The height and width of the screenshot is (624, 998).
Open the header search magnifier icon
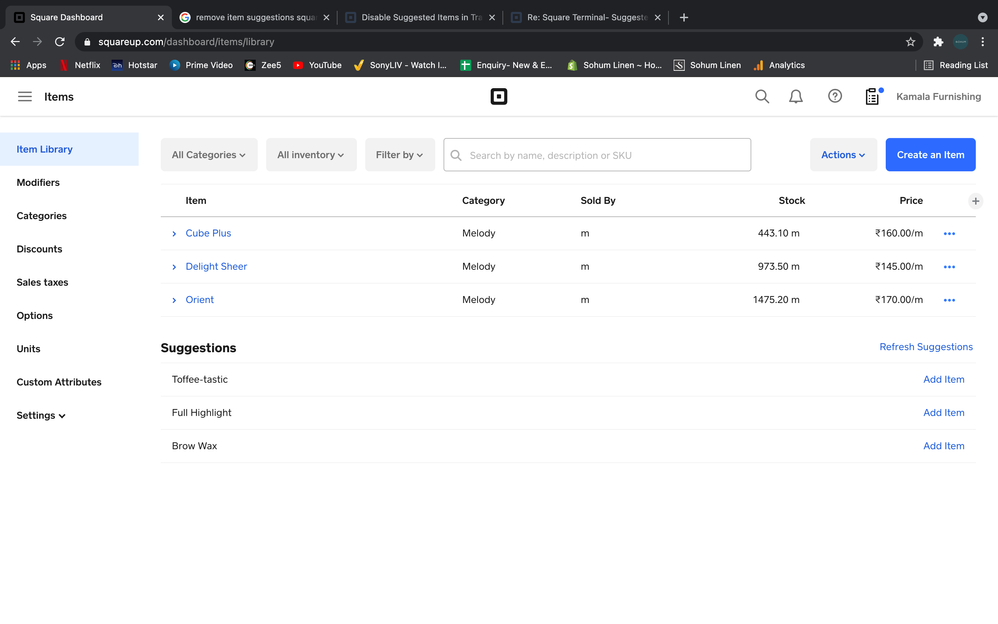[762, 97]
